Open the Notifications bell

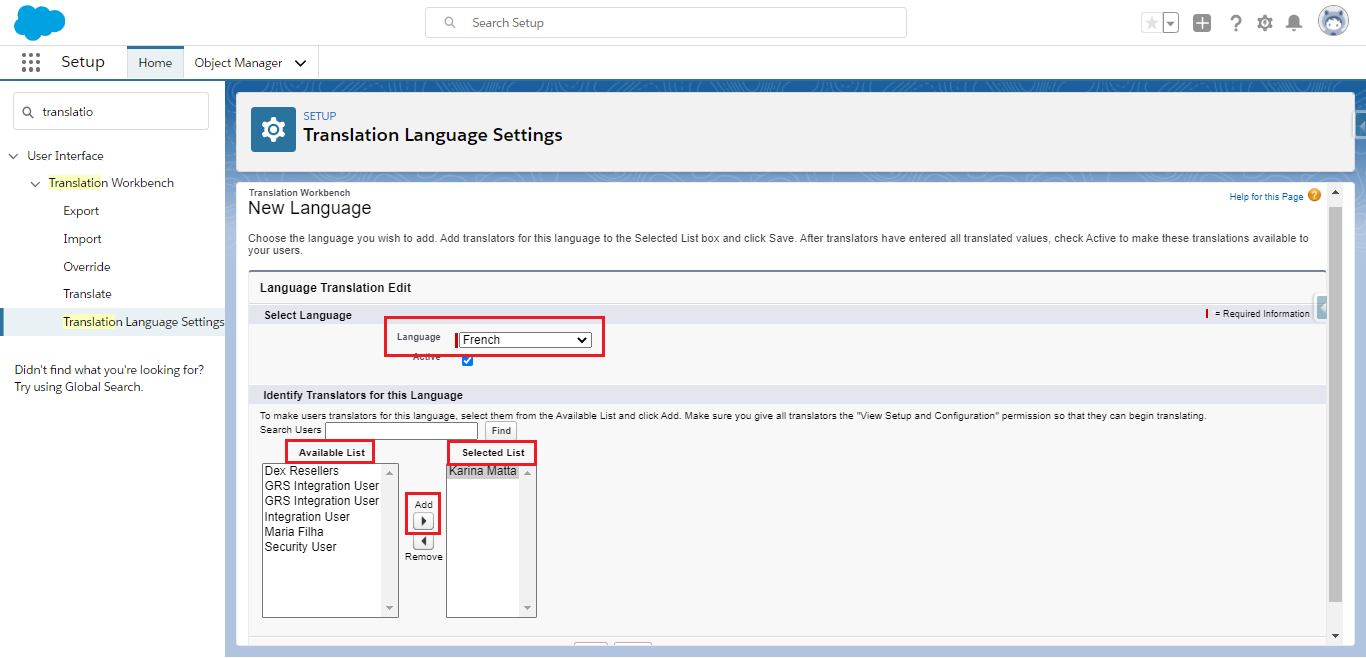pyautogui.click(x=1294, y=23)
